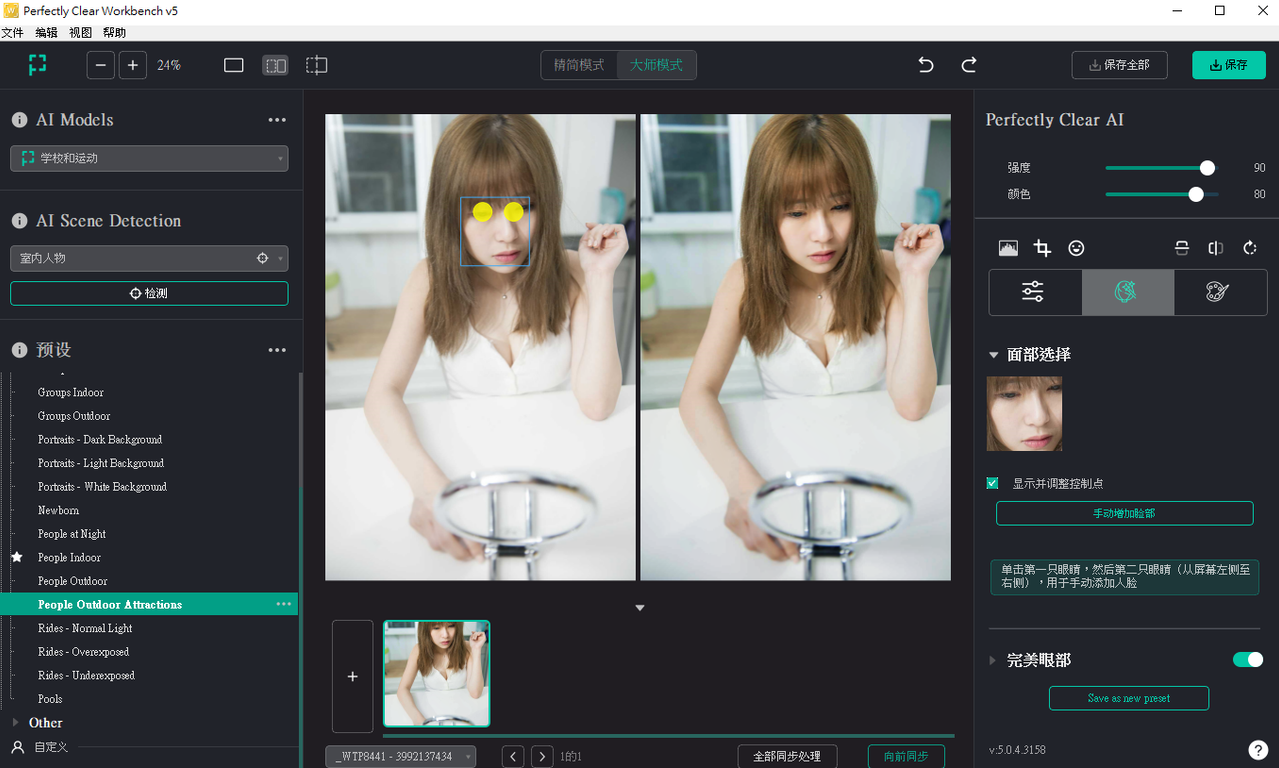Uncheck 显示并调整控制点 checkbox
The image size is (1279, 768).
pyautogui.click(x=993, y=483)
